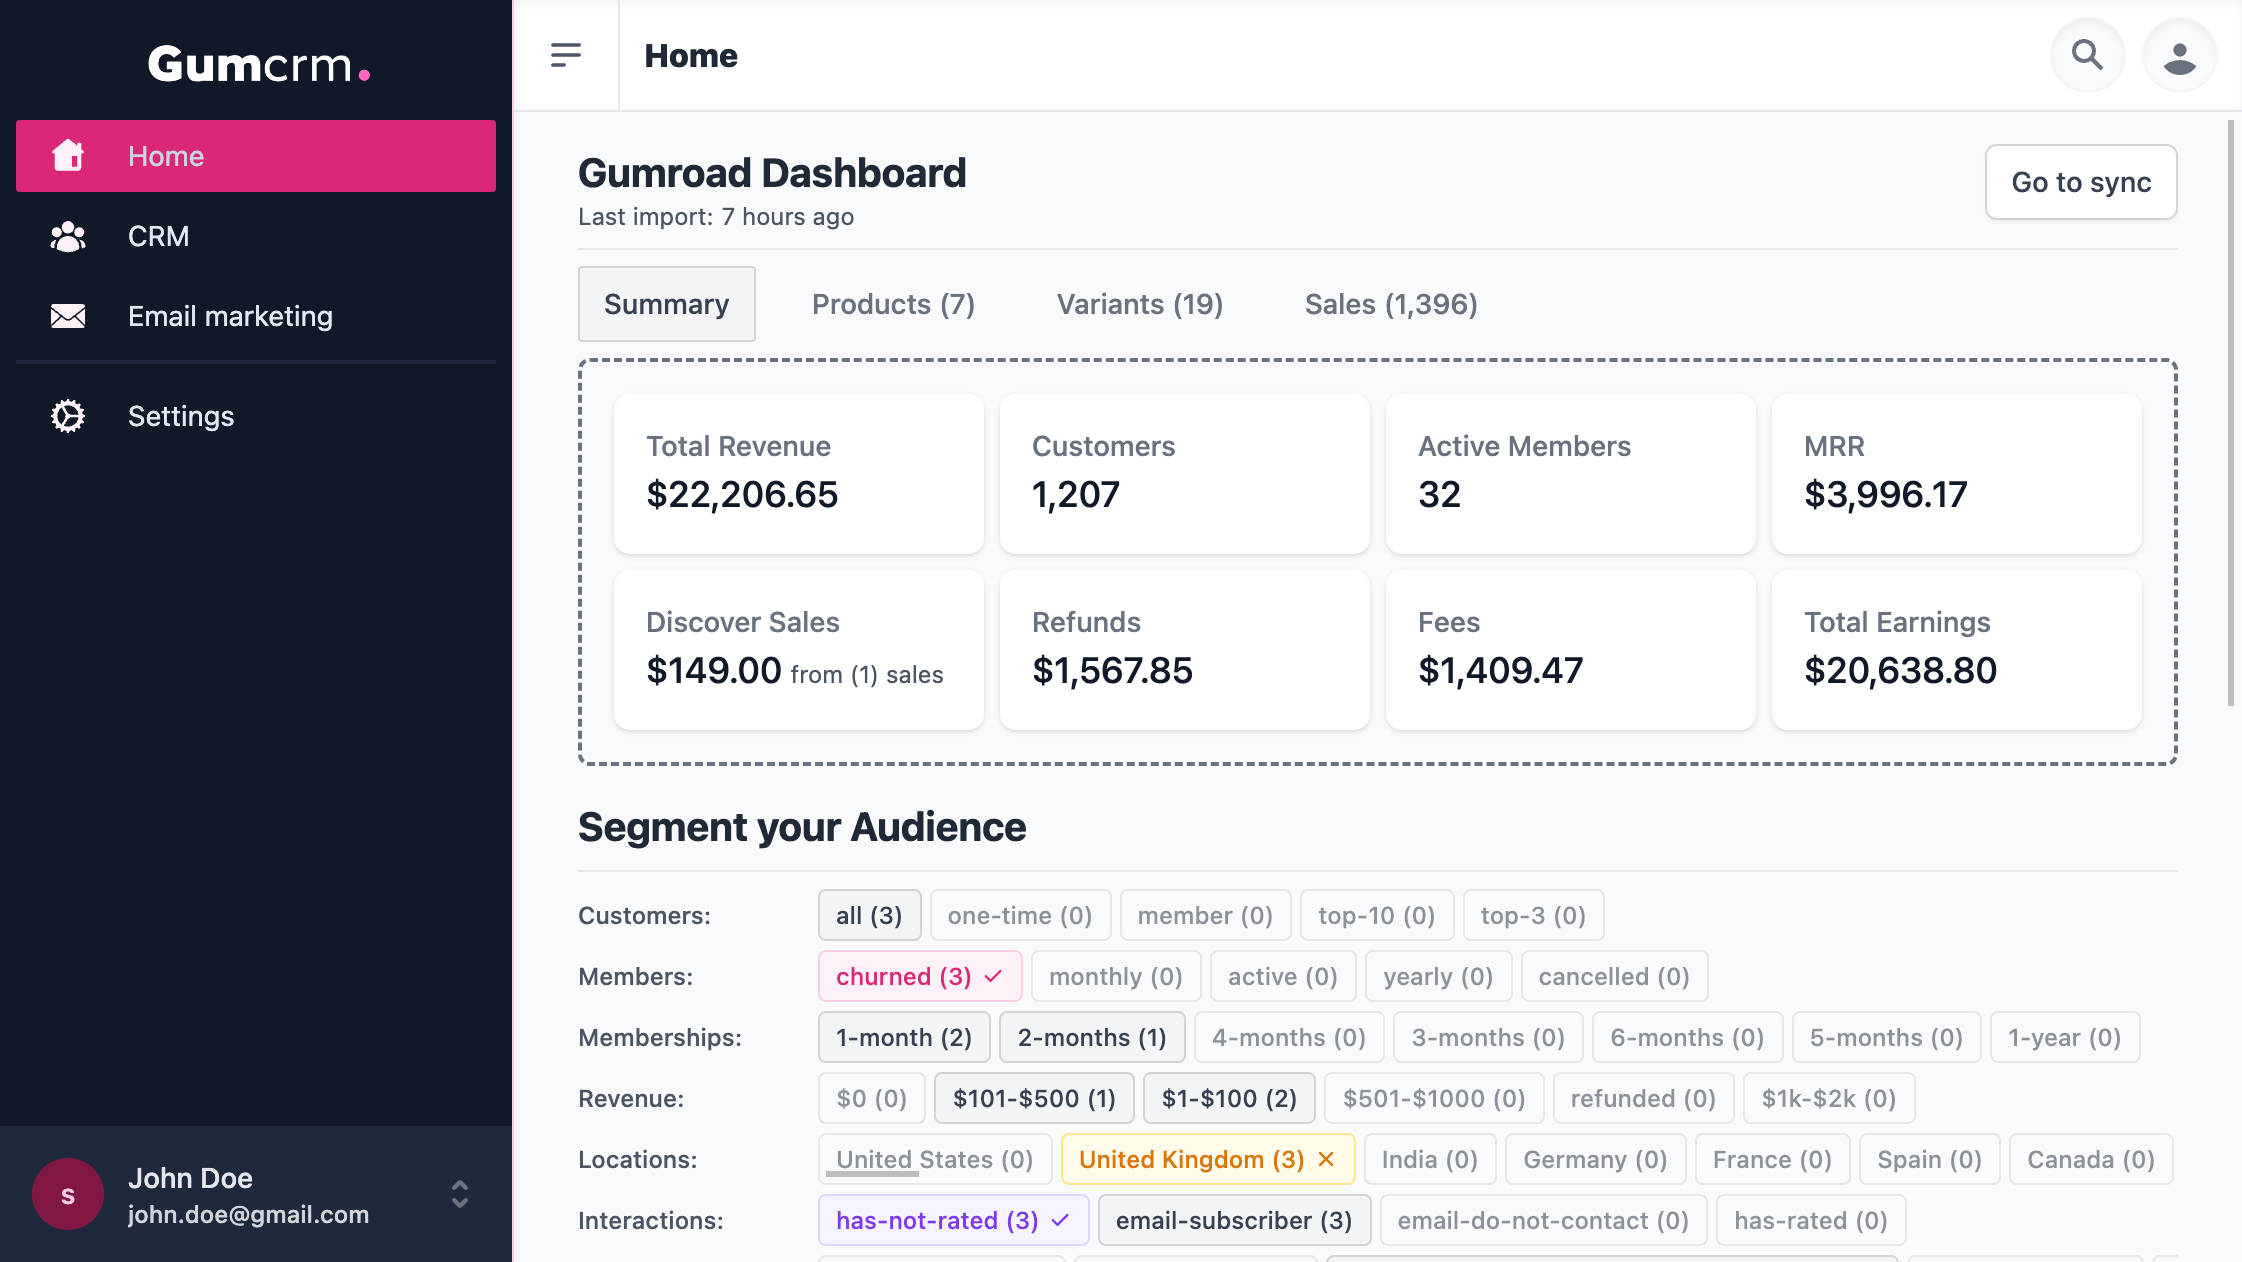Select the 1-year (0) membership filter
This screenshot has width=2242, height=1262.
click(2065, 1037)
